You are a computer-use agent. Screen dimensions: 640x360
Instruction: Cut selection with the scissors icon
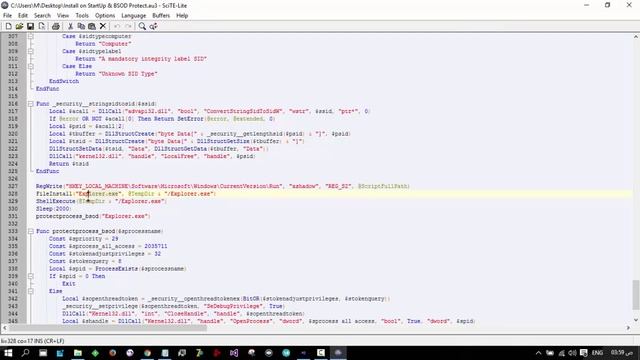[x=70, y=26]
